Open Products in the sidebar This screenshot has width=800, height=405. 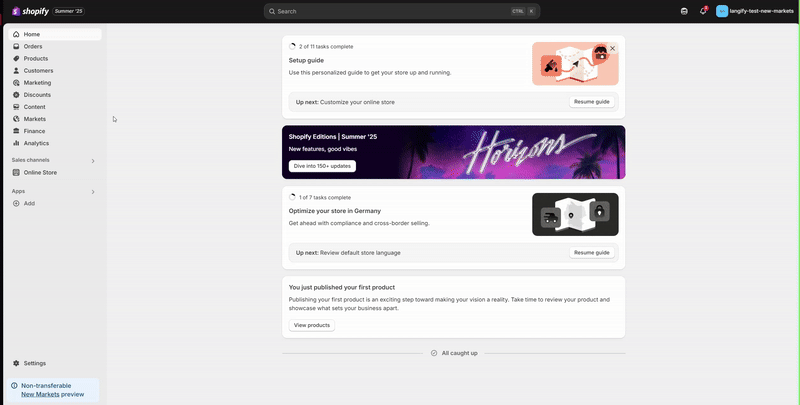[55, 59]
